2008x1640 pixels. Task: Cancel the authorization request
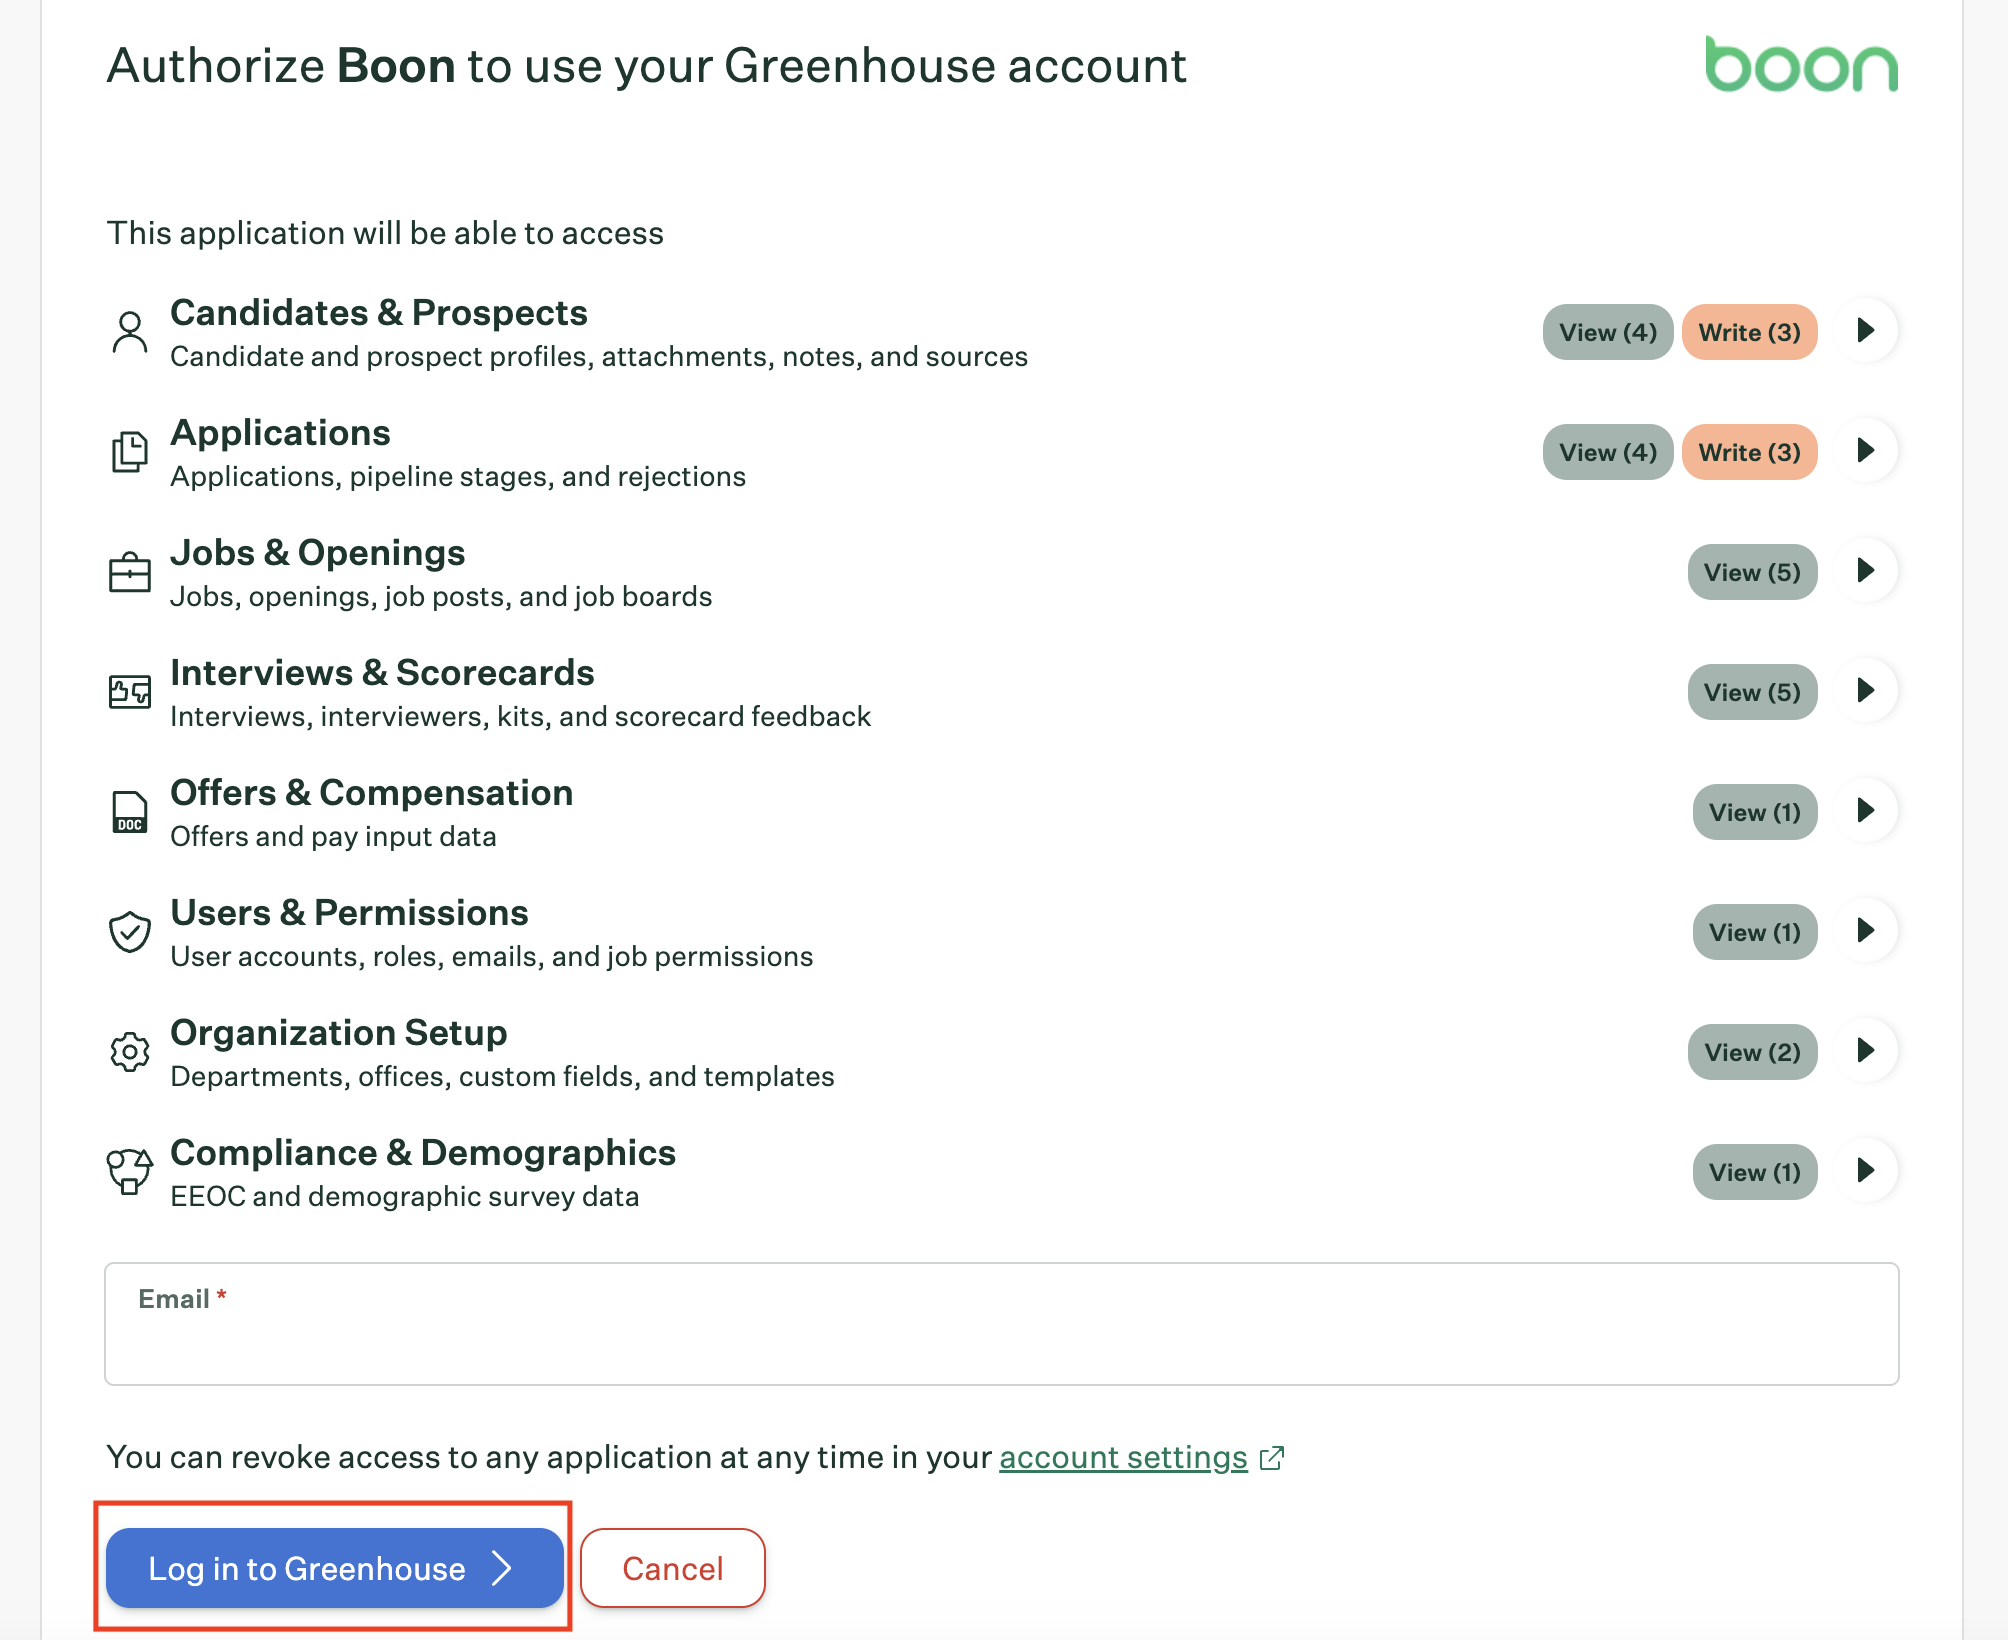click(673, 1568)
